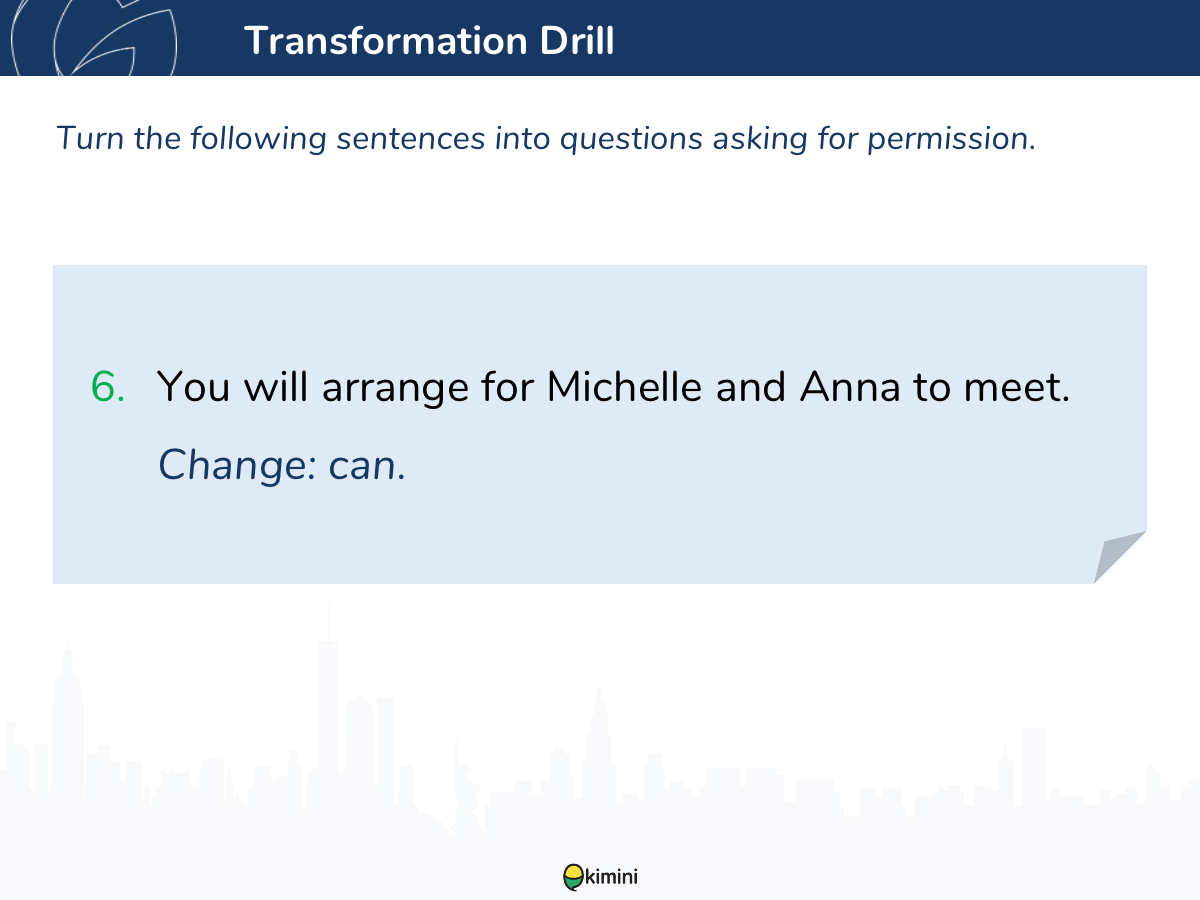Viewport: 1200px width, 900px height.
Task: Select the green number 6 label
Action: point(108,387)
